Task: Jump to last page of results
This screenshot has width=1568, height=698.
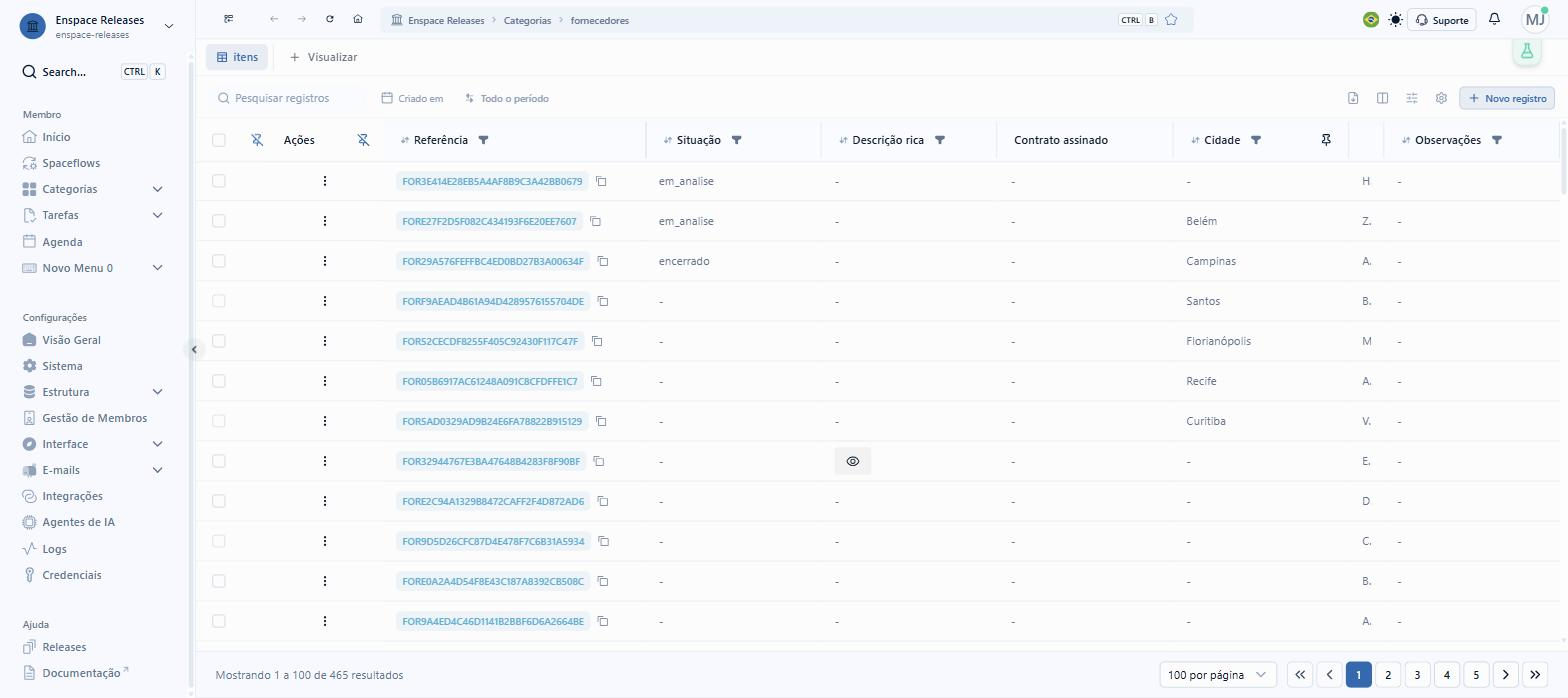Action: tap(1535, 675)
